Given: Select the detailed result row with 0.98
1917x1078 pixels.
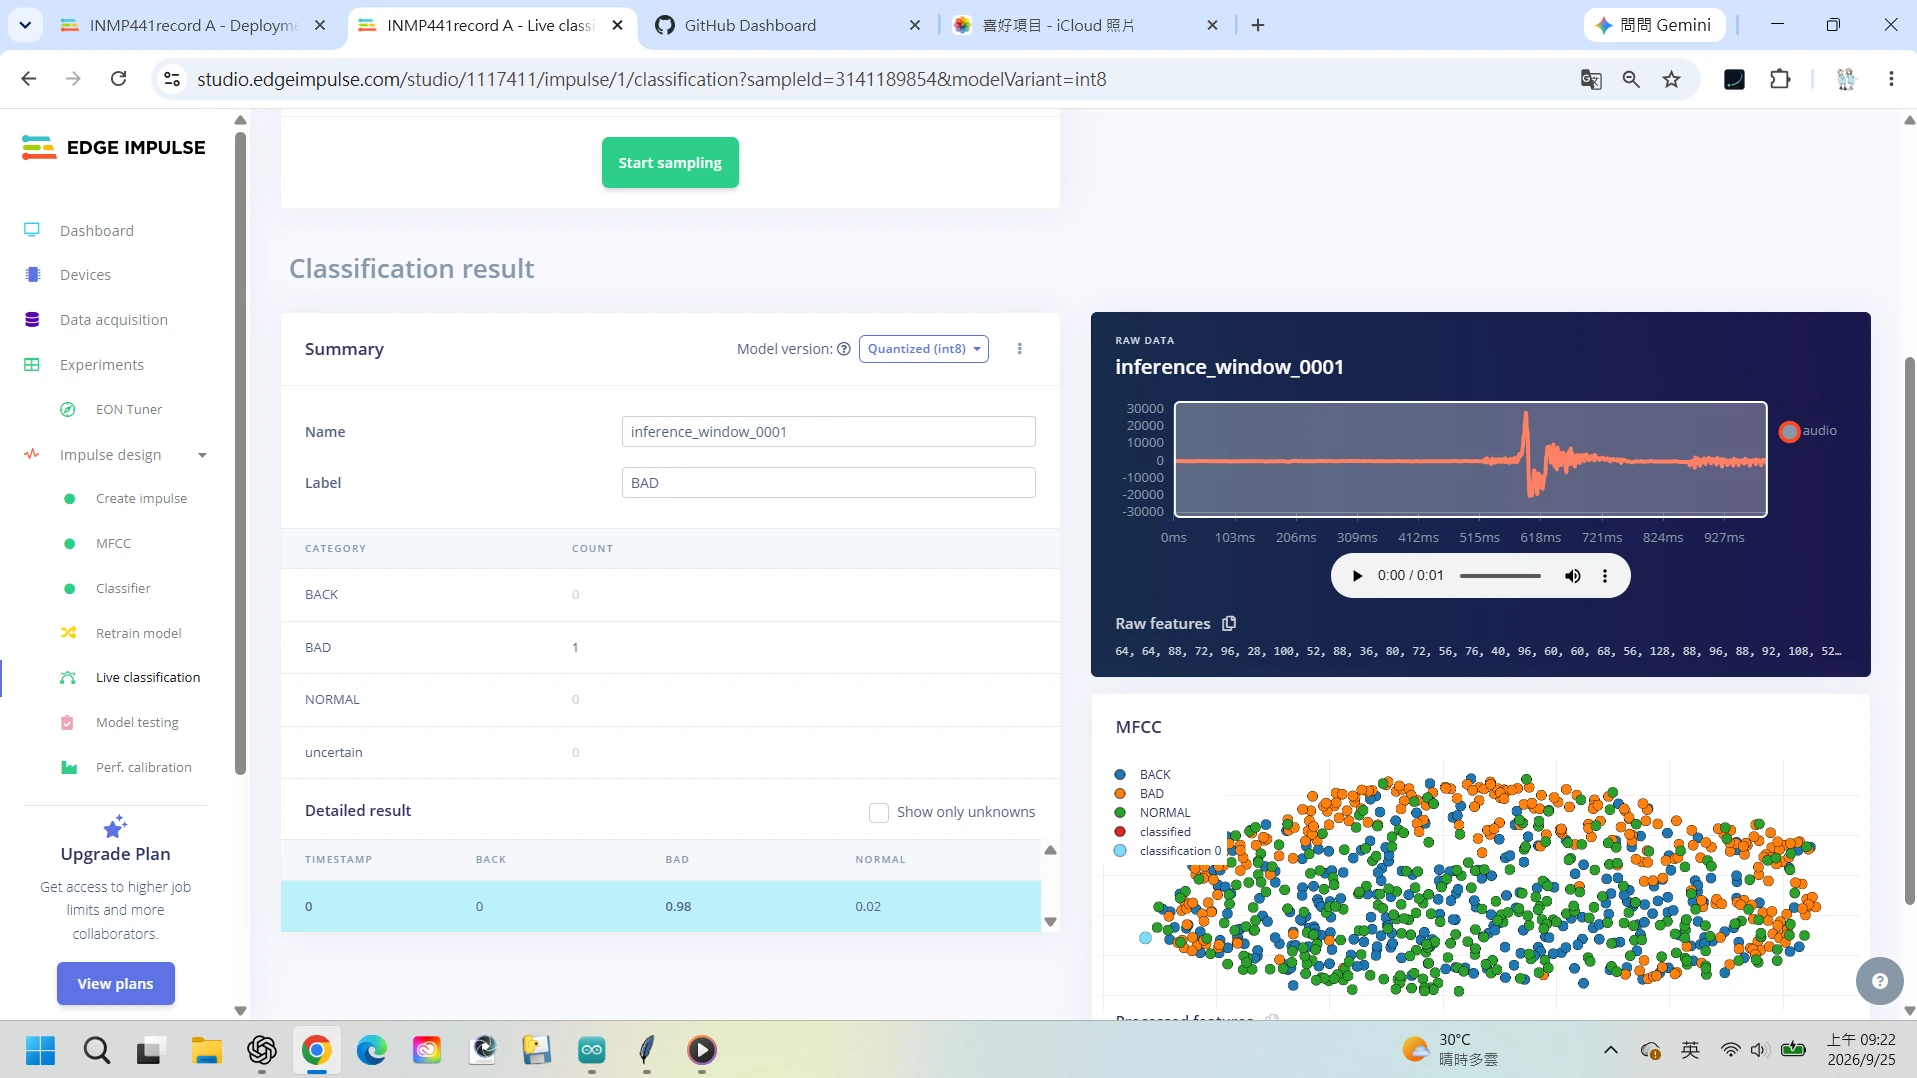Looking at the screenshot, I should (660, 906).
